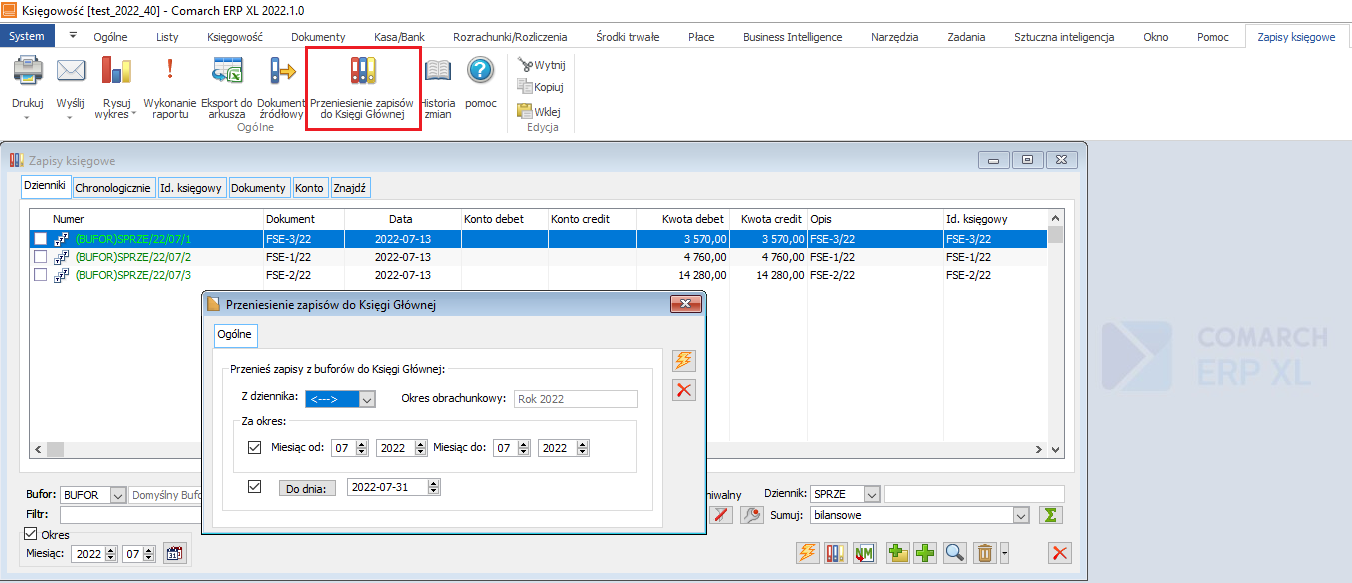Toggle the checkbox next to Do dnia
The width and height of the screenshot is (1352, 583).
pos(254,487)
